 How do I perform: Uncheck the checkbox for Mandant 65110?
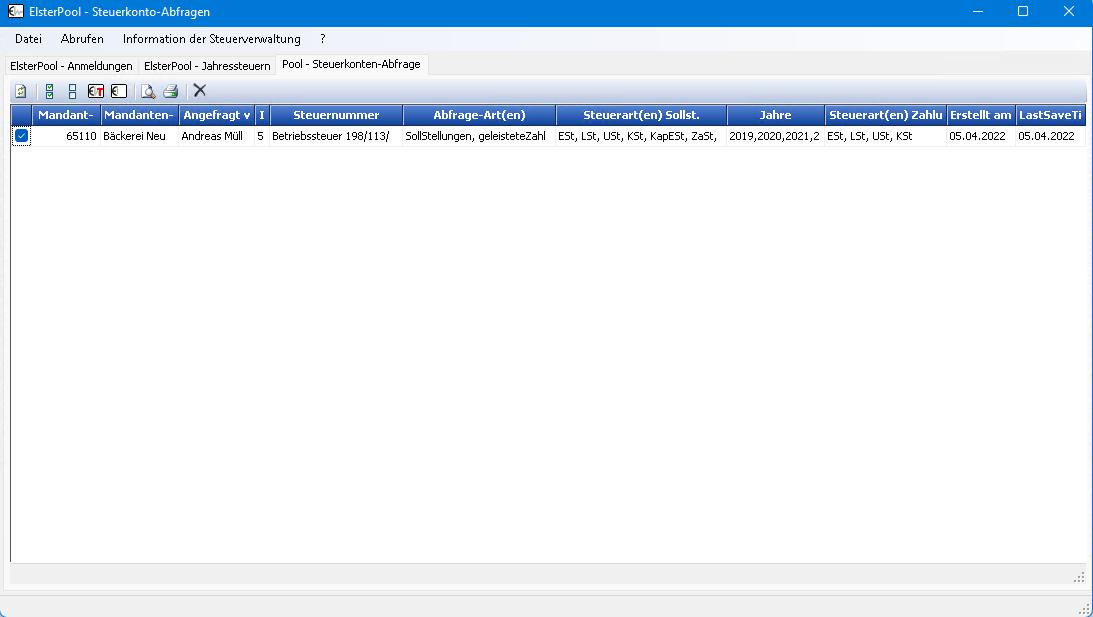21,136
